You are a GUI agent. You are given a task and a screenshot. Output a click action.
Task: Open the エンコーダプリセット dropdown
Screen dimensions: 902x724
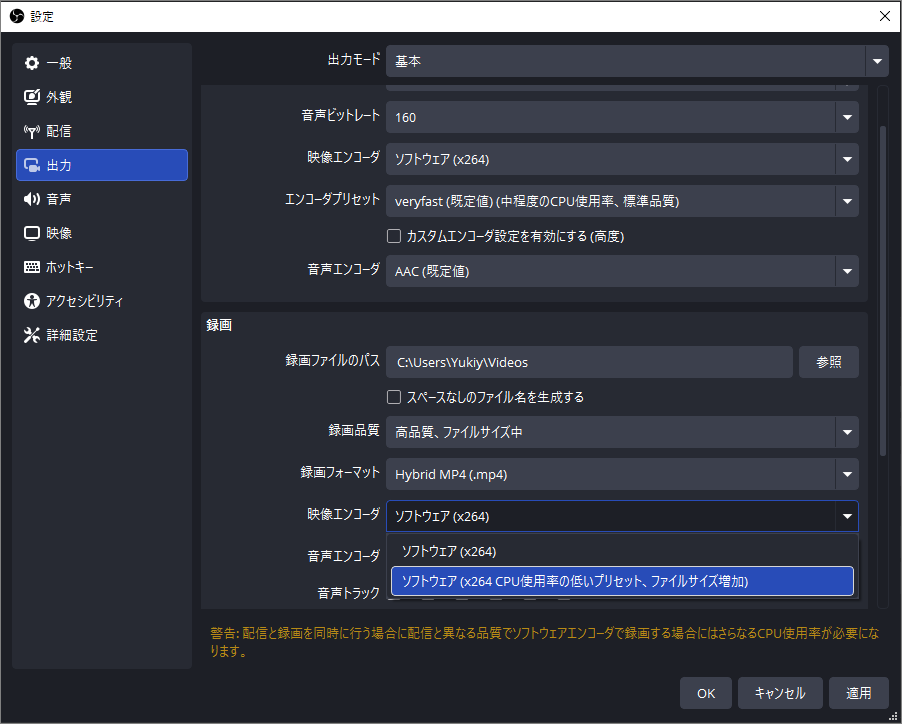[622, 200]
